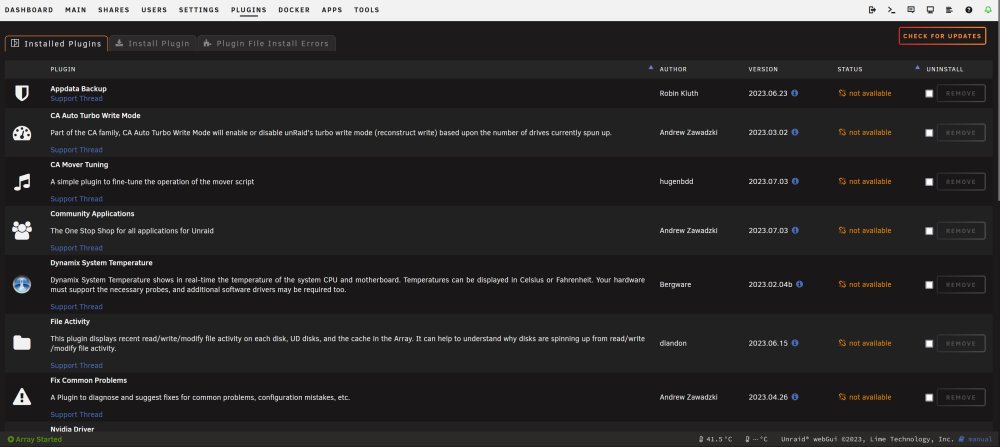1000x447 pixels.
Task: Go to the Main menu
Action: [x=76, y=10]
